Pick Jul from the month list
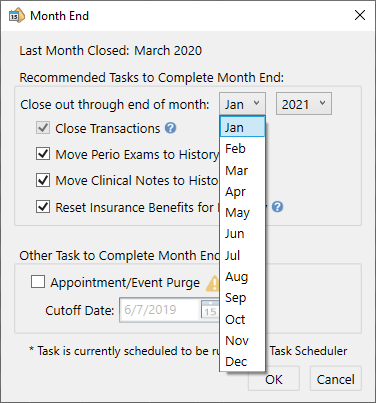 click(242, 255)
